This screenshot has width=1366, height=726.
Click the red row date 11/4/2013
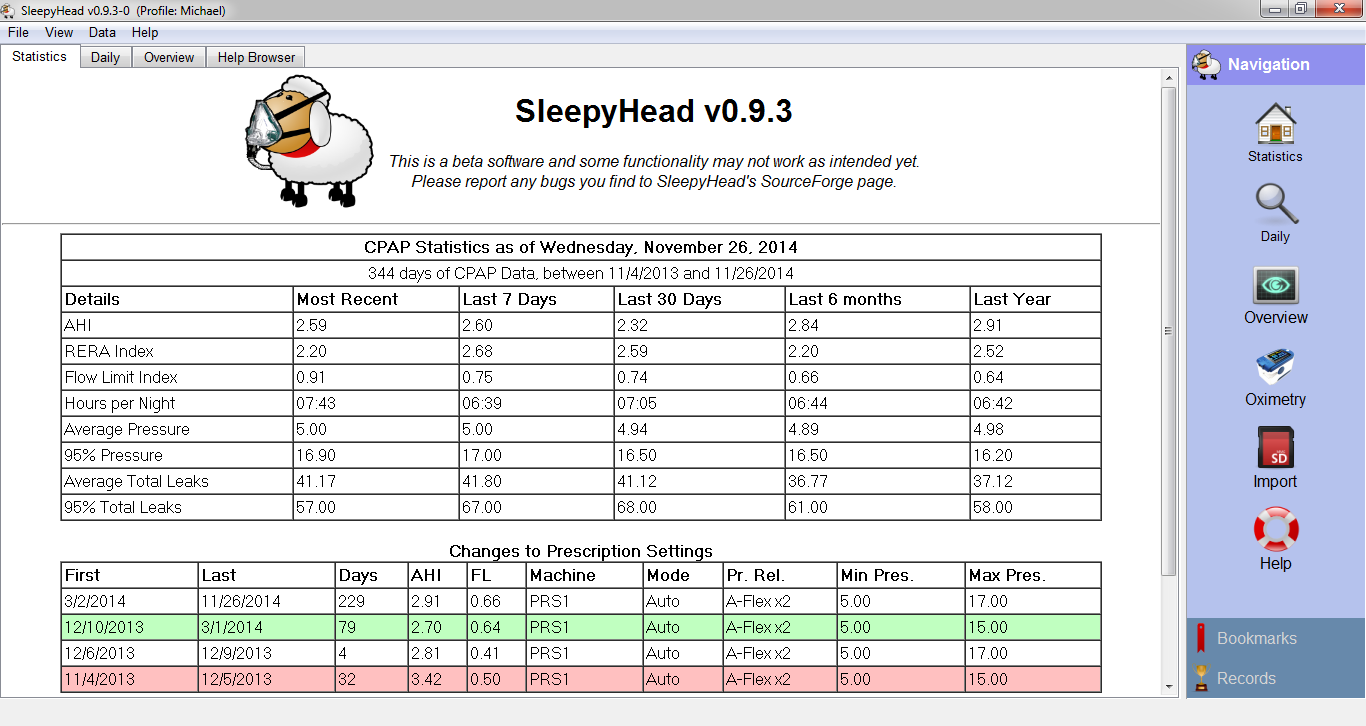point(100,679)
